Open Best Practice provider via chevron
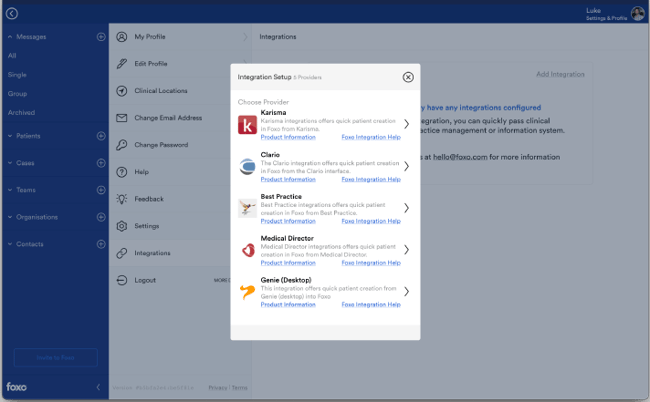Image resolution: width=650 pixels, height=402 pixels. click(407, 208)
